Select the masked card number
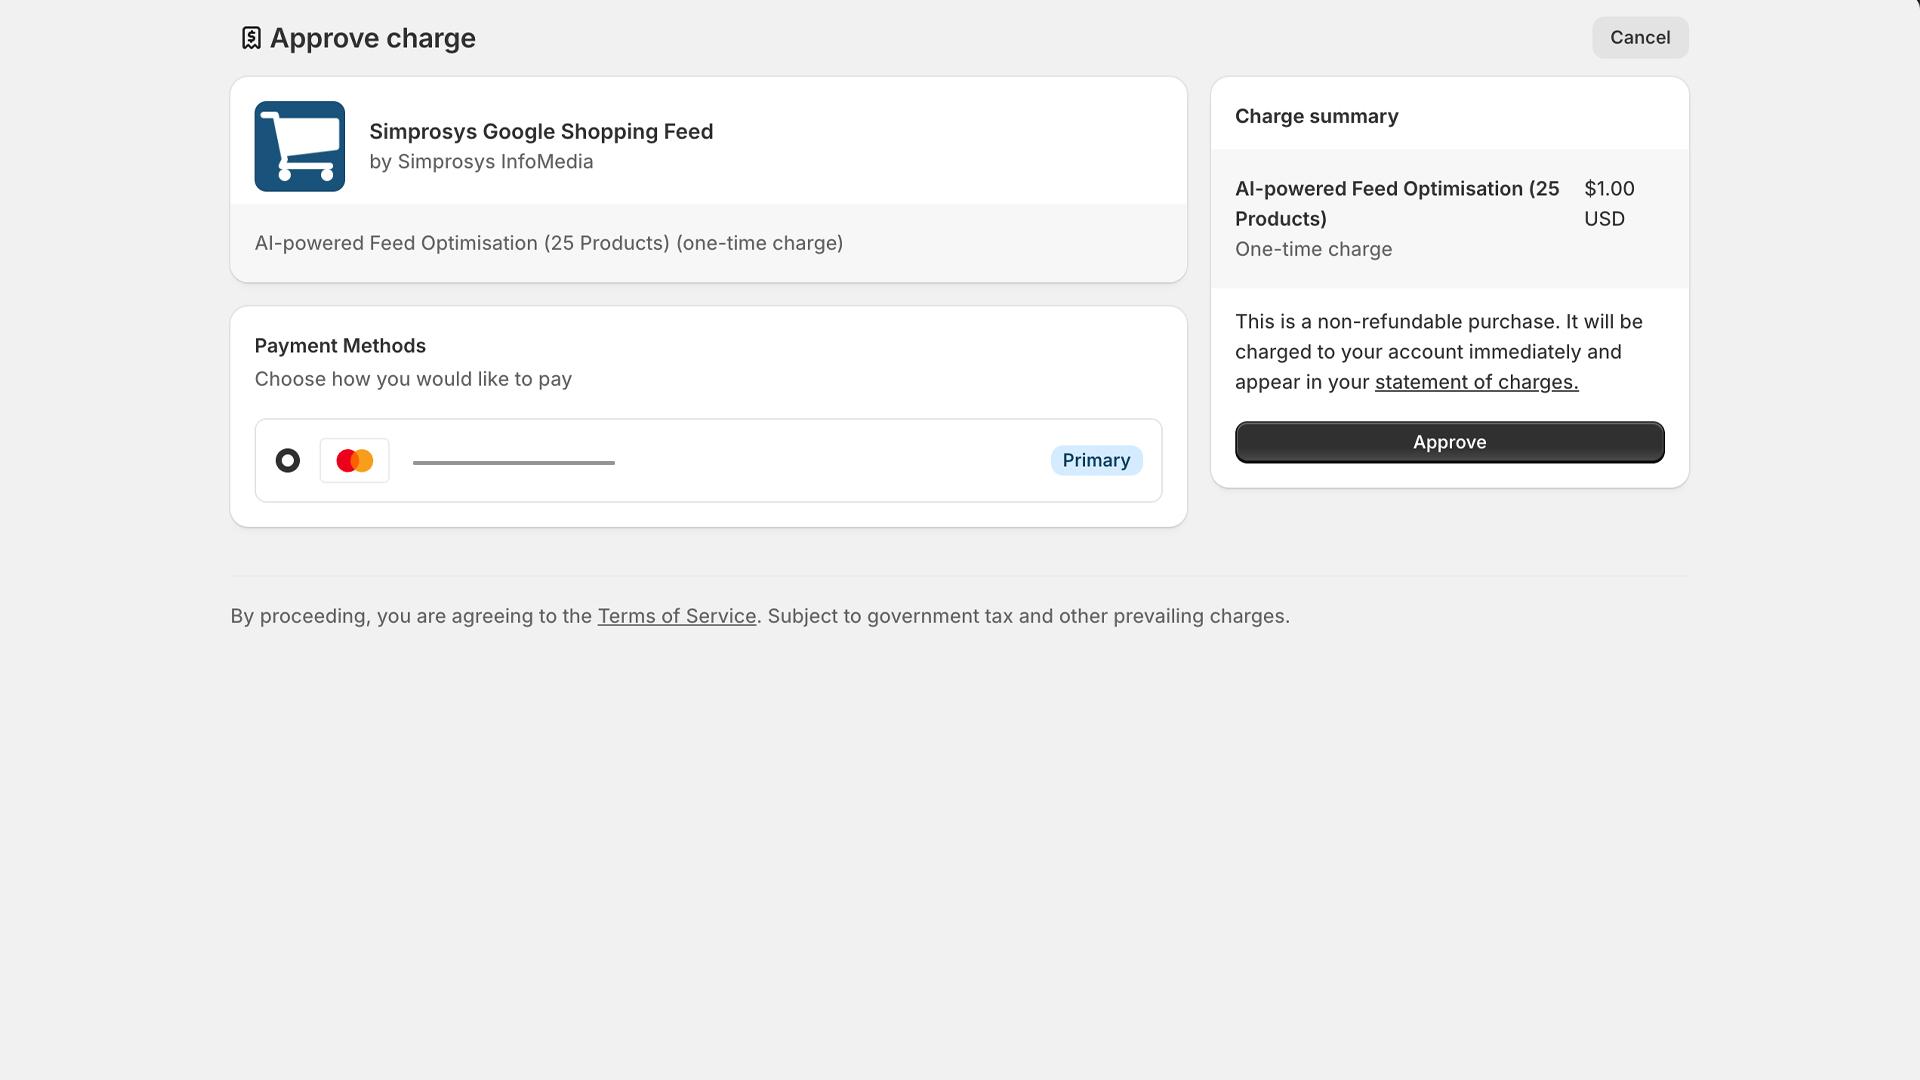 pos(514,461)
